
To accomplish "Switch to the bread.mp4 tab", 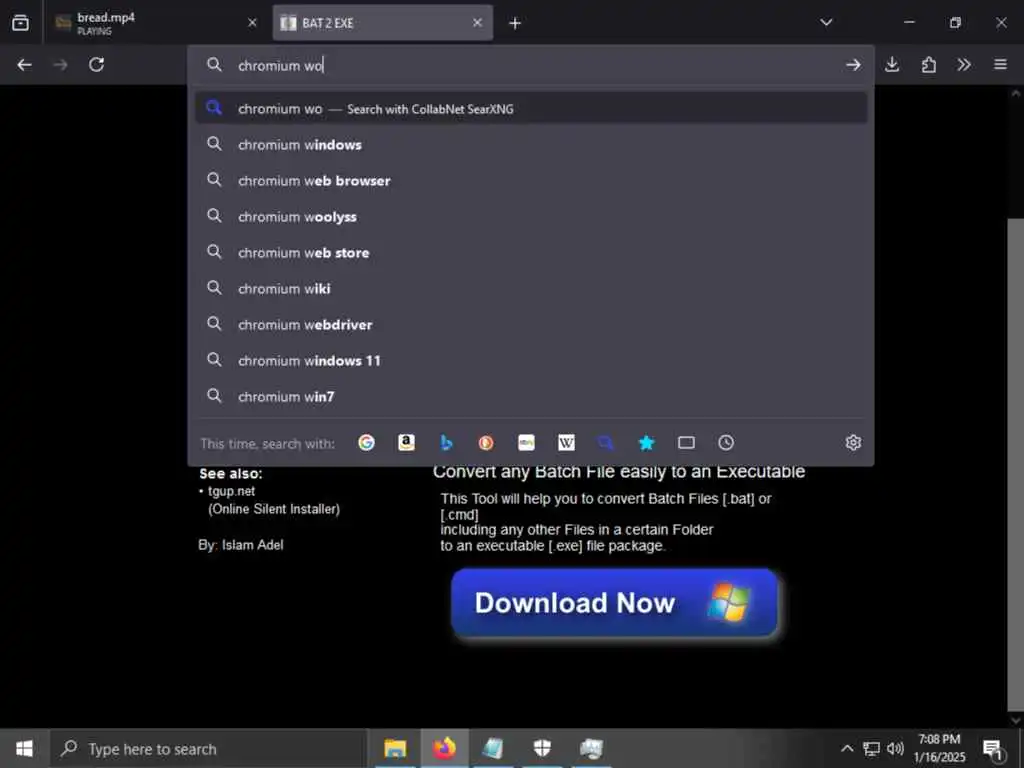I will coord(155,23).
